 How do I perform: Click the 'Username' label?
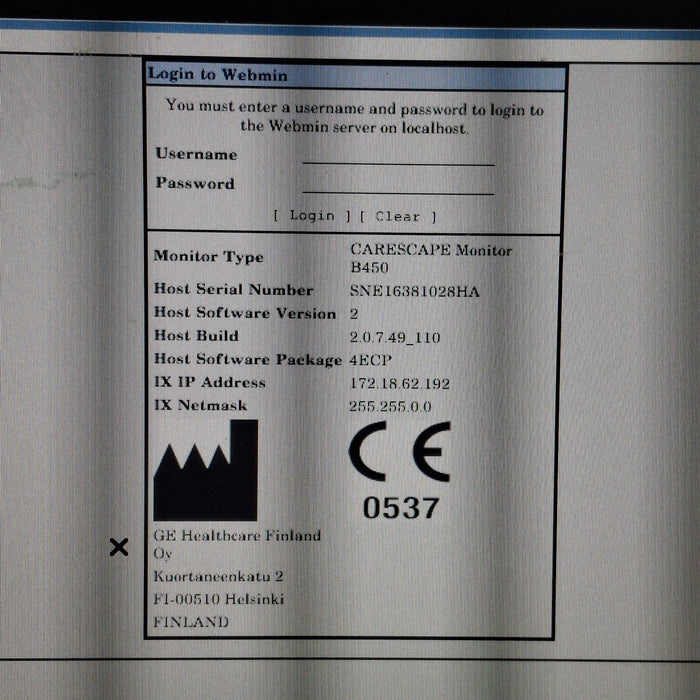[196, 154]
